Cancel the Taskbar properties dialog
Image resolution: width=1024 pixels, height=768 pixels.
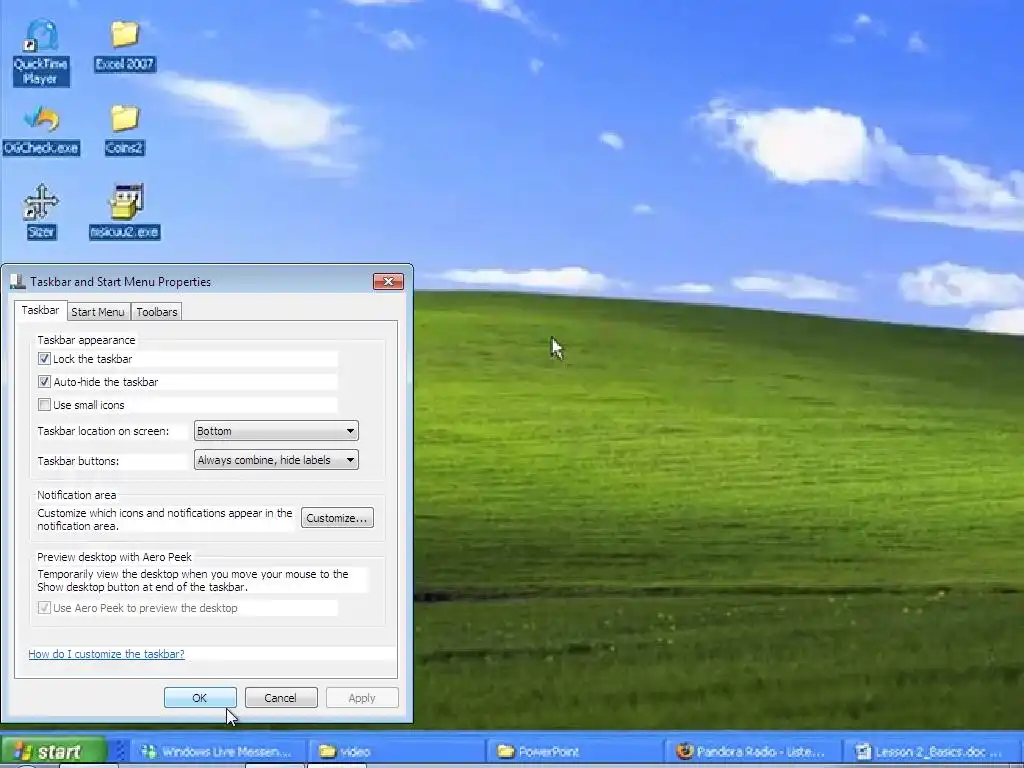[281, 697]
